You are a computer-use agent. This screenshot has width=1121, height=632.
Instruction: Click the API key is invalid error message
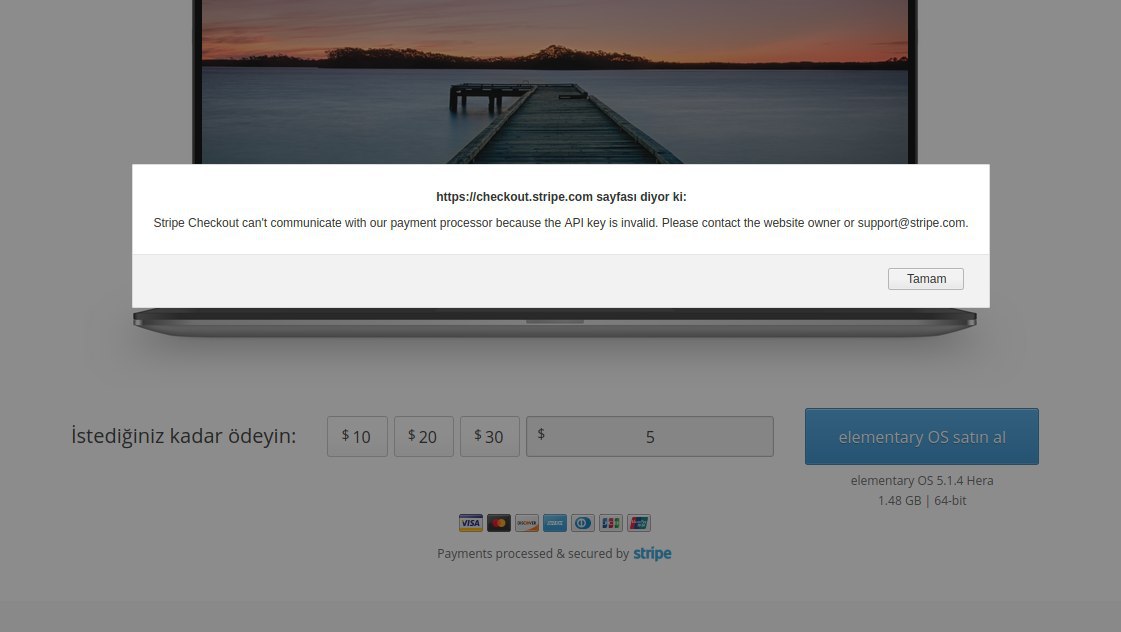(x=560, y=223)
